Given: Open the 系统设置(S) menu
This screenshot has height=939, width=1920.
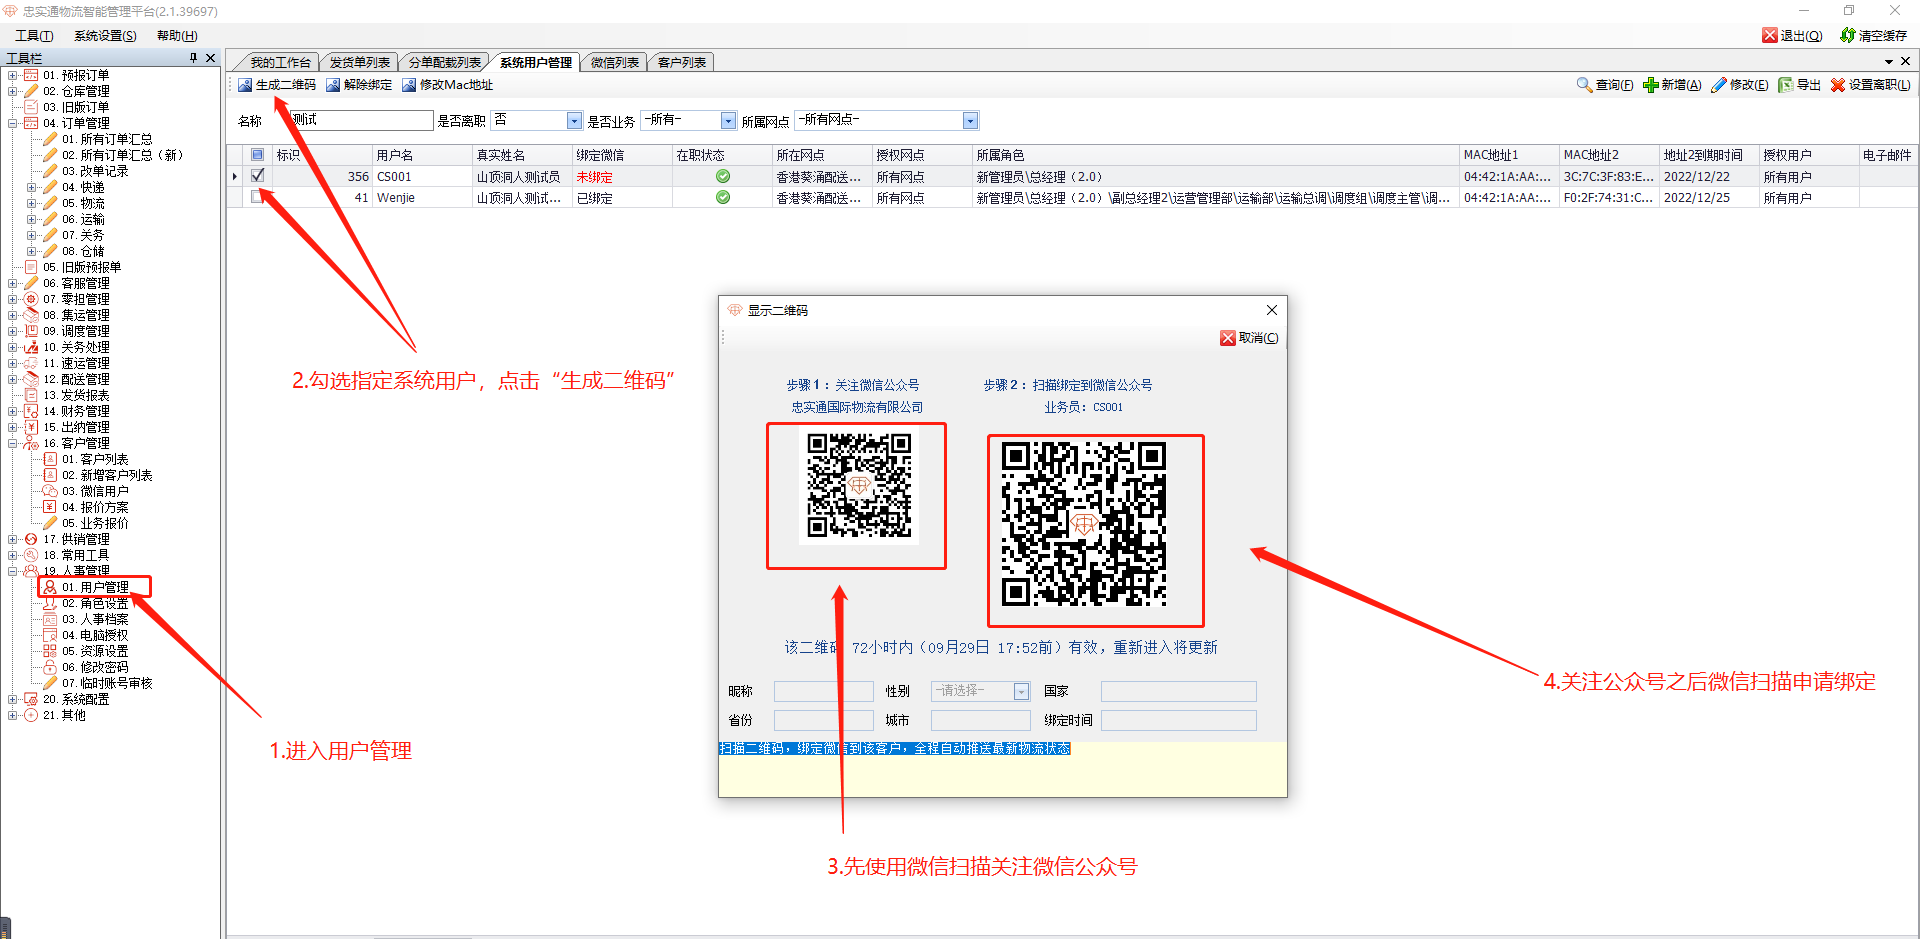Looking at the screenshot, I should pos(105,35).
